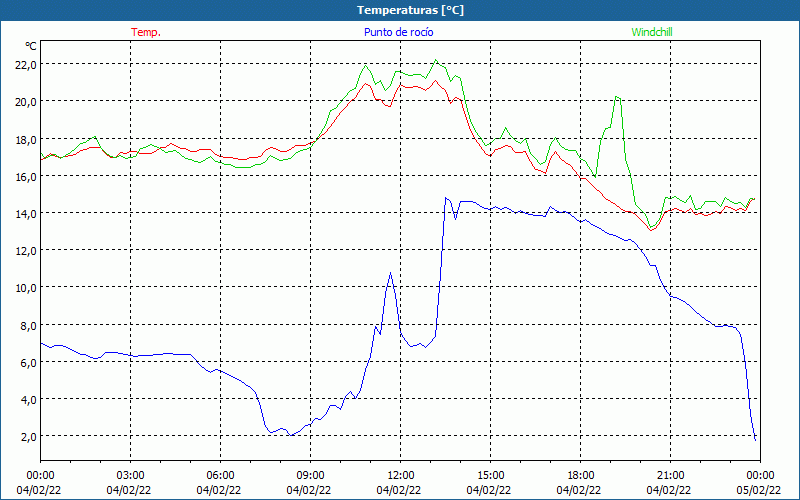The height and width of the screenshot is (500, 800).
Task: Click the 10,0 y-axis value
Action: coord(26,288)
